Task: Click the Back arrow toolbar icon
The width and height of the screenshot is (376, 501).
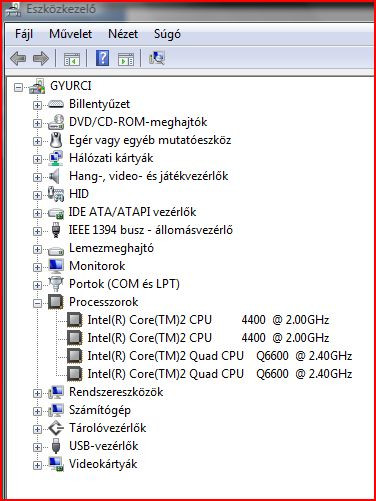Action: point(18,58)
